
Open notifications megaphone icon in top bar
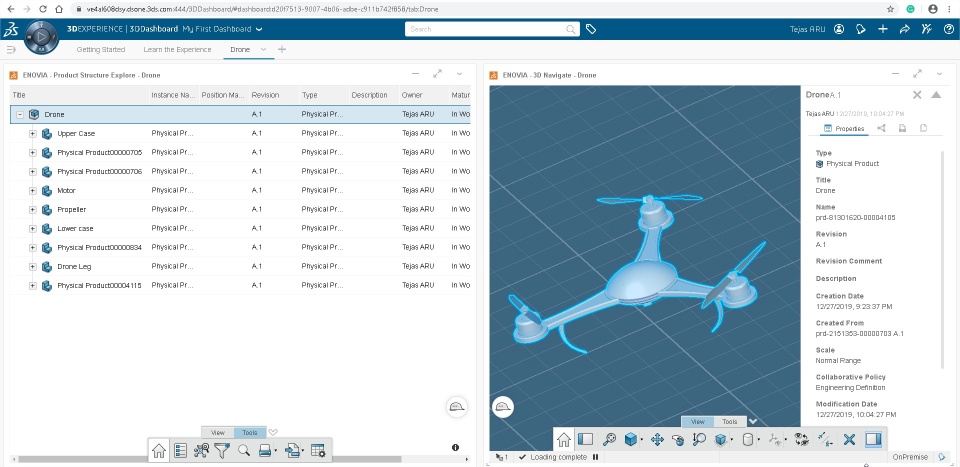coord(861,29)
